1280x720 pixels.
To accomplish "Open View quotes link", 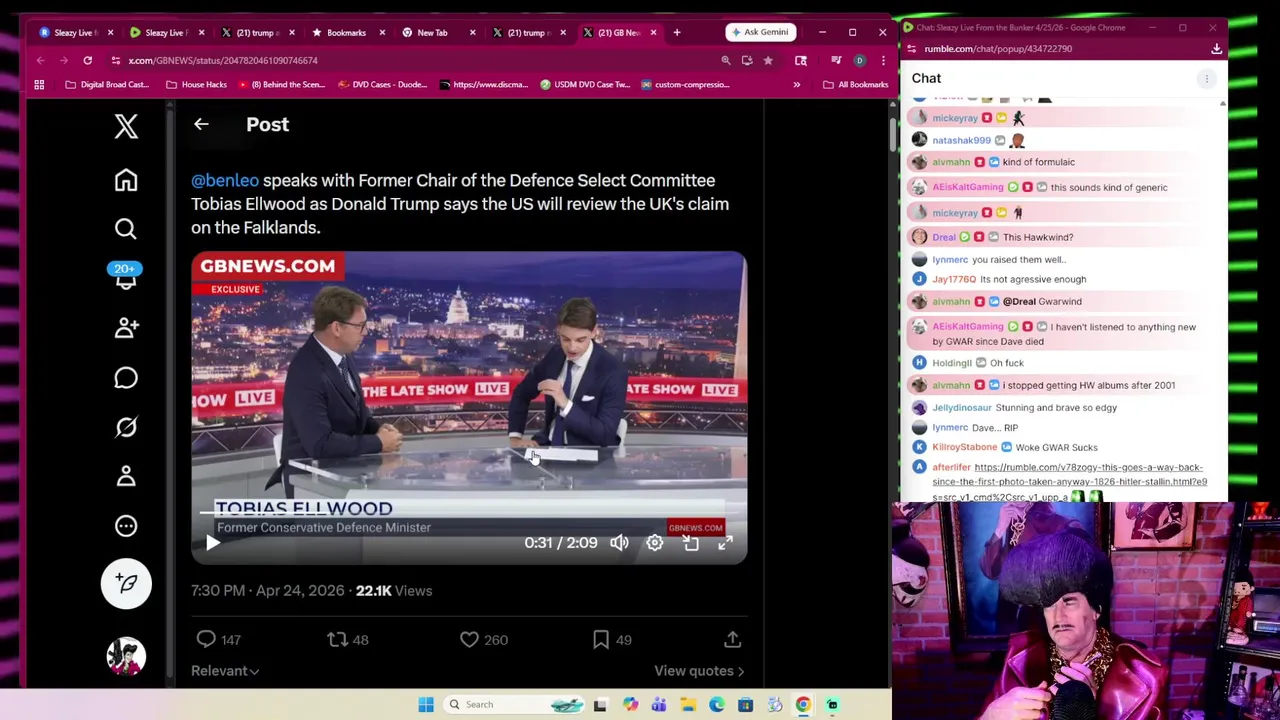I will click(x=699, y=671).
